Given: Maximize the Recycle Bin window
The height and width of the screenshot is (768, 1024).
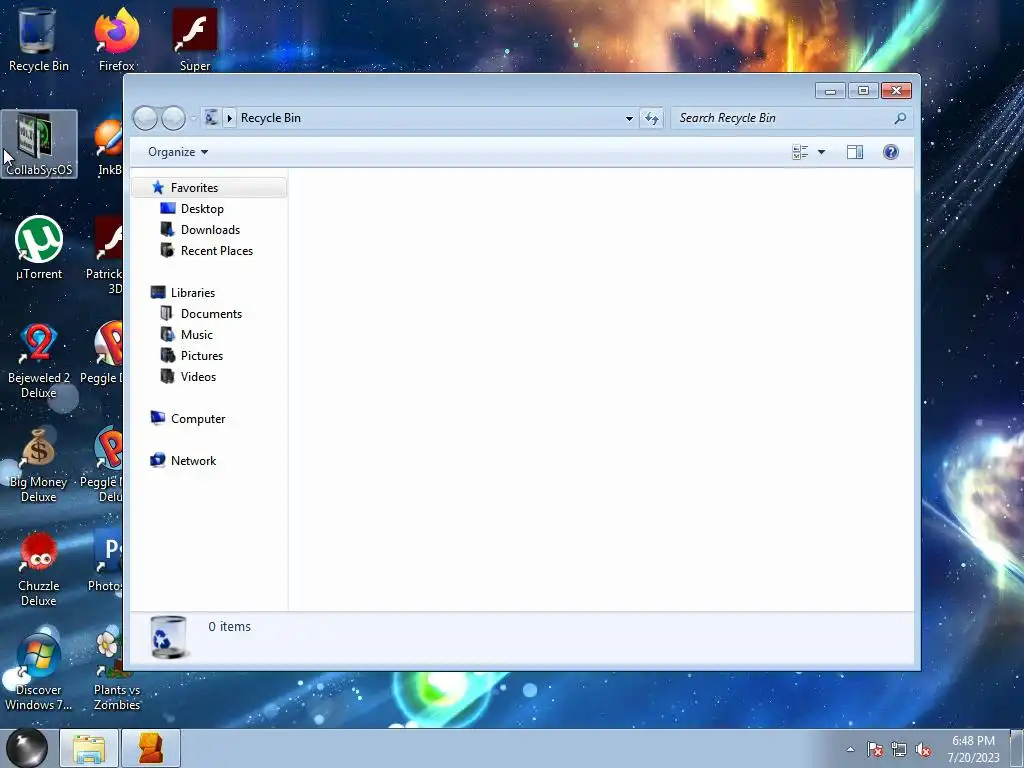Looking at the screenshot, I should pos(863,91).
